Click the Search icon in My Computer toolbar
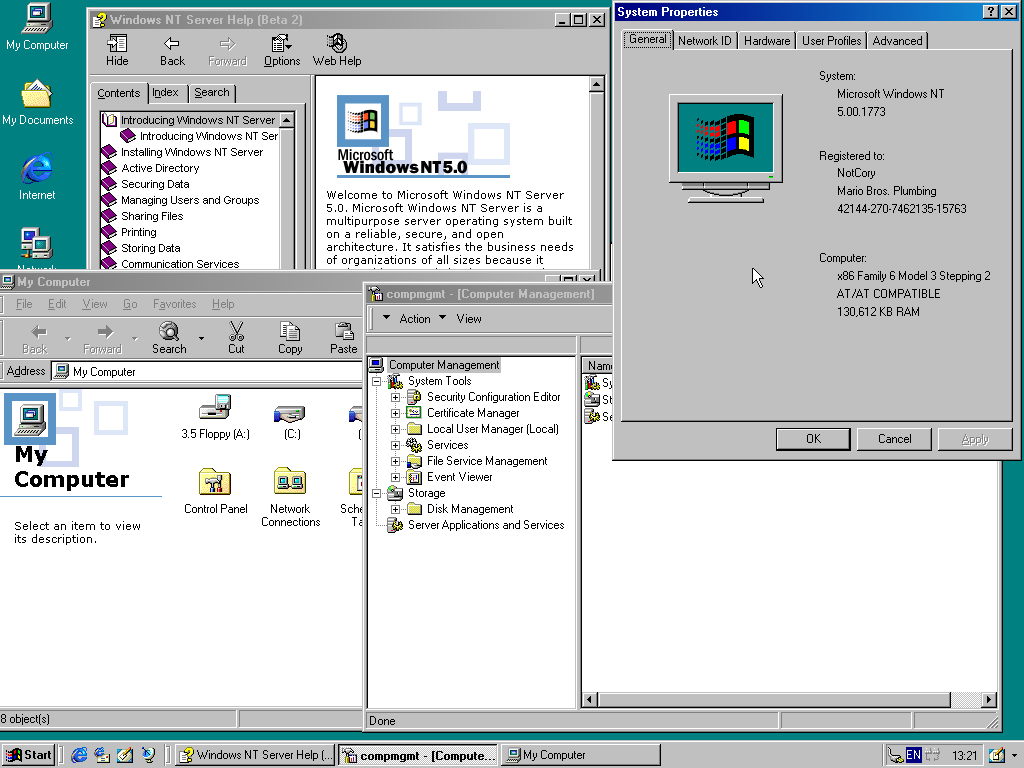 pos(169,332)
